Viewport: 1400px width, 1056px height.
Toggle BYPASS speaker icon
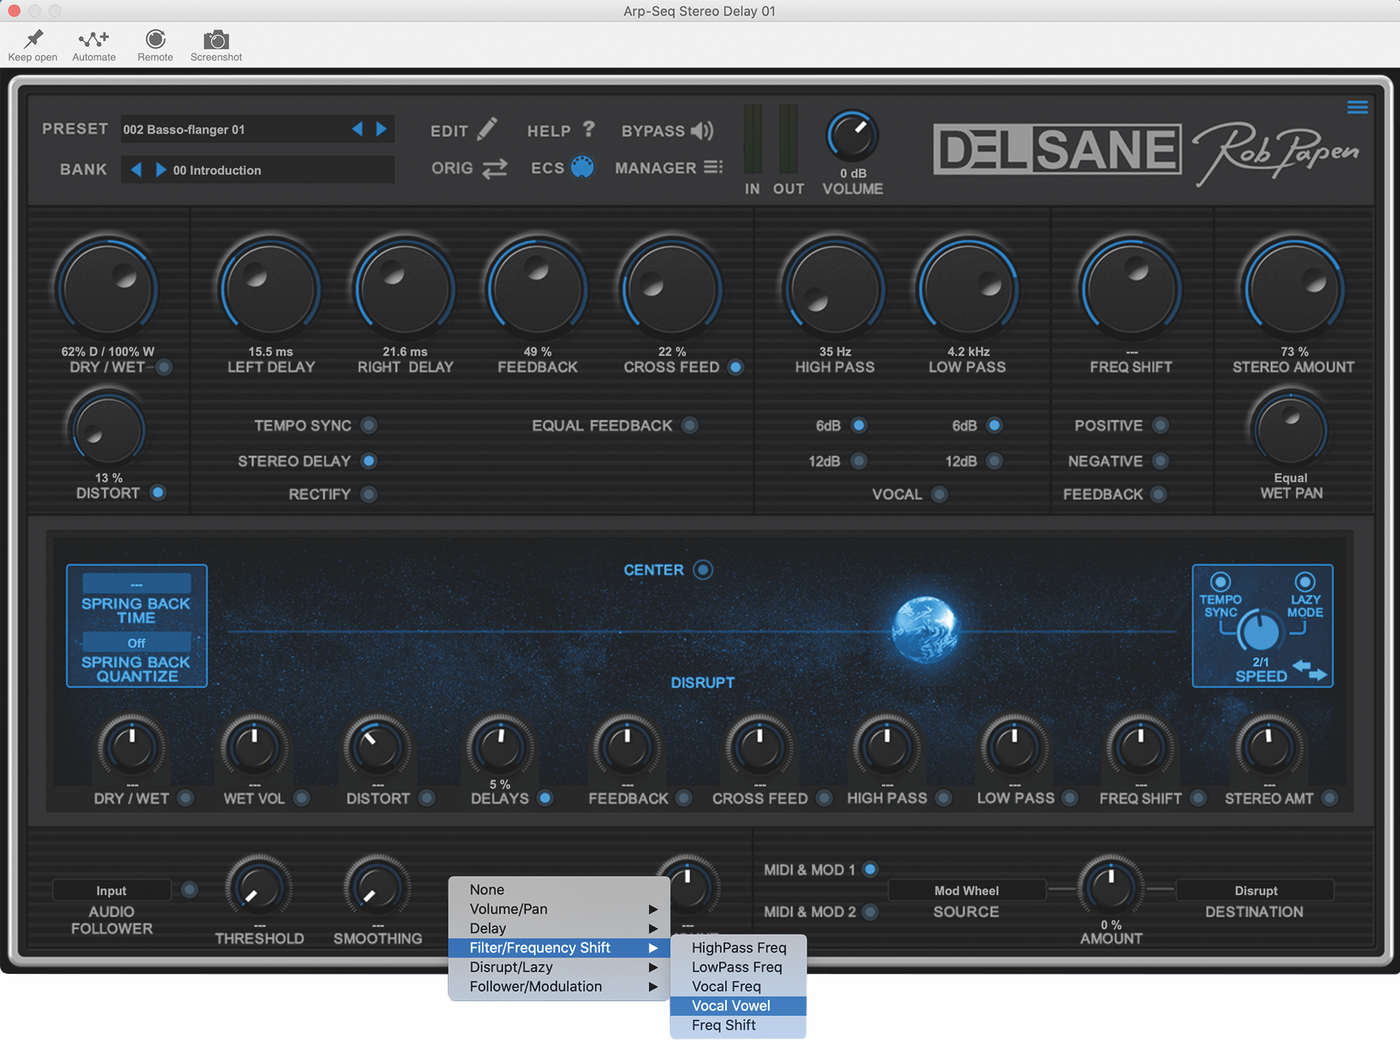pyautogui.click(x=702, y=130)
